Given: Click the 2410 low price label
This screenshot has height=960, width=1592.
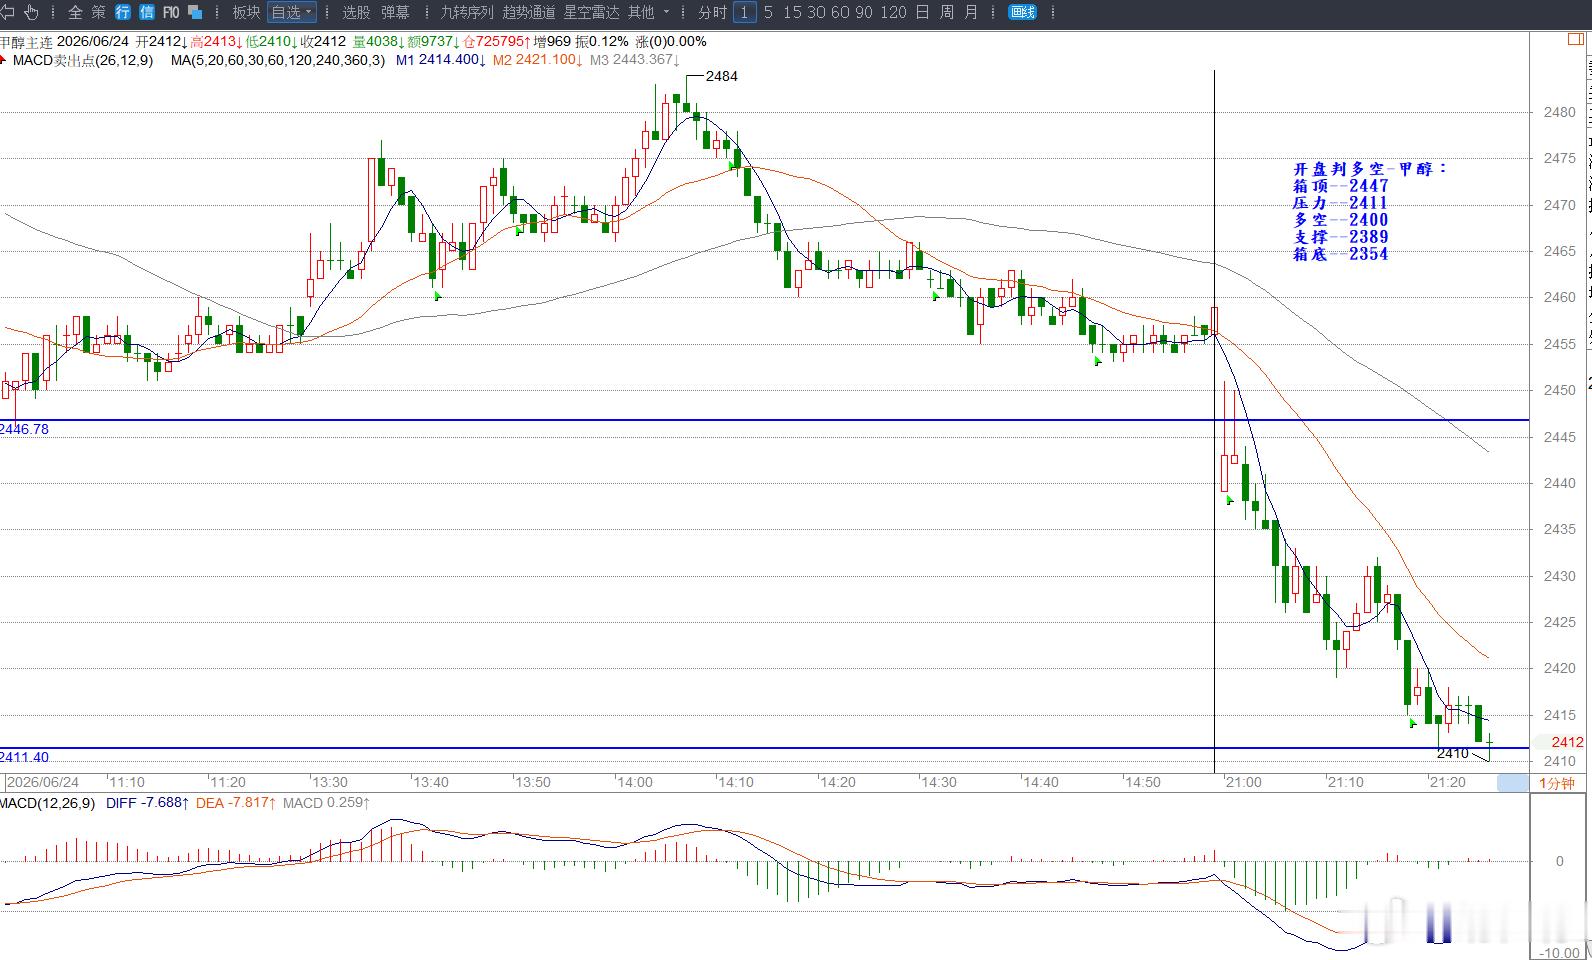Looking at the screenshot, I should click(1452, 753).
